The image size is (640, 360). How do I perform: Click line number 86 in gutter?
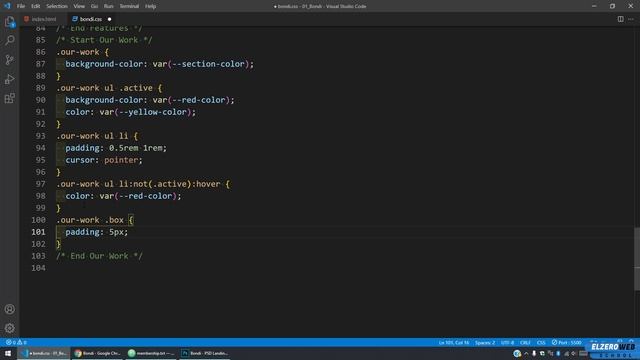40,52
